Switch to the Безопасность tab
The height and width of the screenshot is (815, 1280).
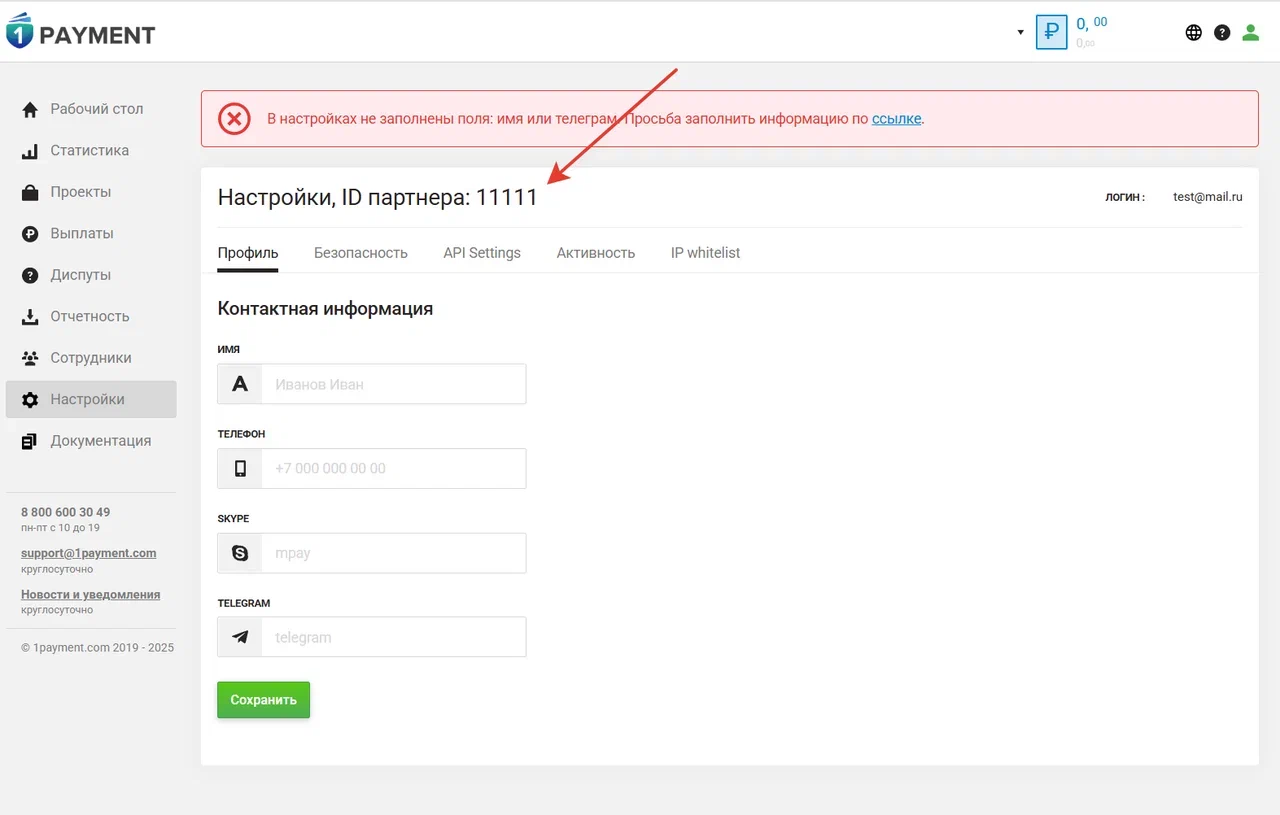tap(360, 253)
